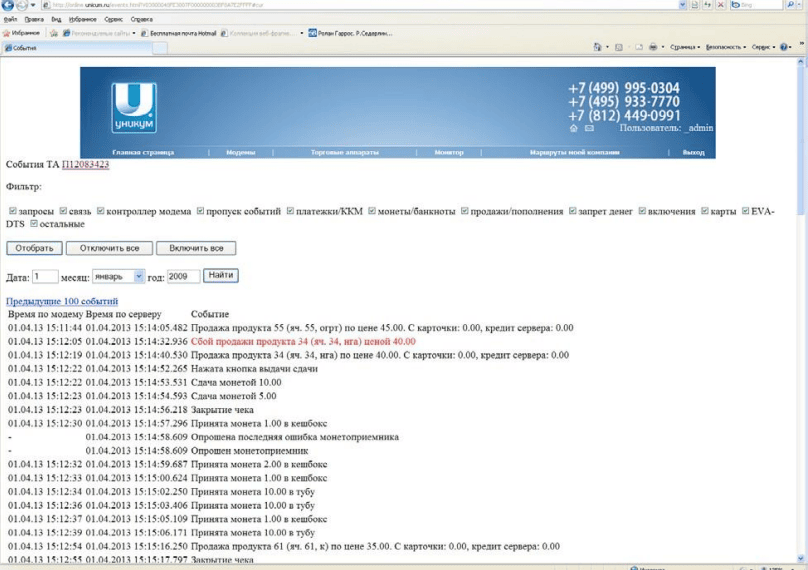The width and height of the screenshot is (808, 570).
Task: Open the Предыдущие 100 событий link
Action: point(62,301)
